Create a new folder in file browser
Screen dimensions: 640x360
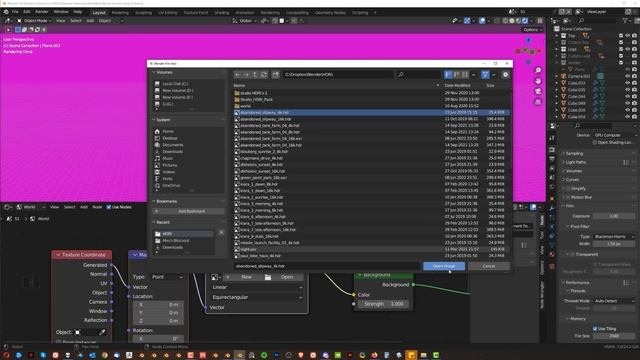click(276, 75)
